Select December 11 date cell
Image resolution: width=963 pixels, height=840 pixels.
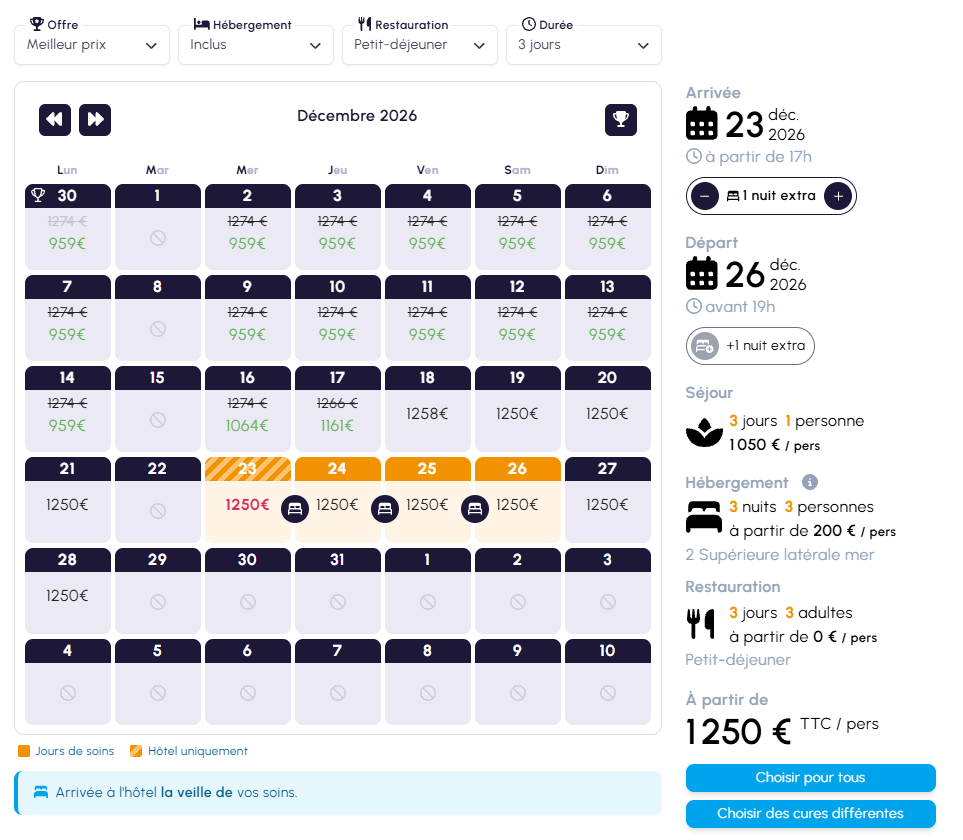pyautogui.click(x=427, y=317)
